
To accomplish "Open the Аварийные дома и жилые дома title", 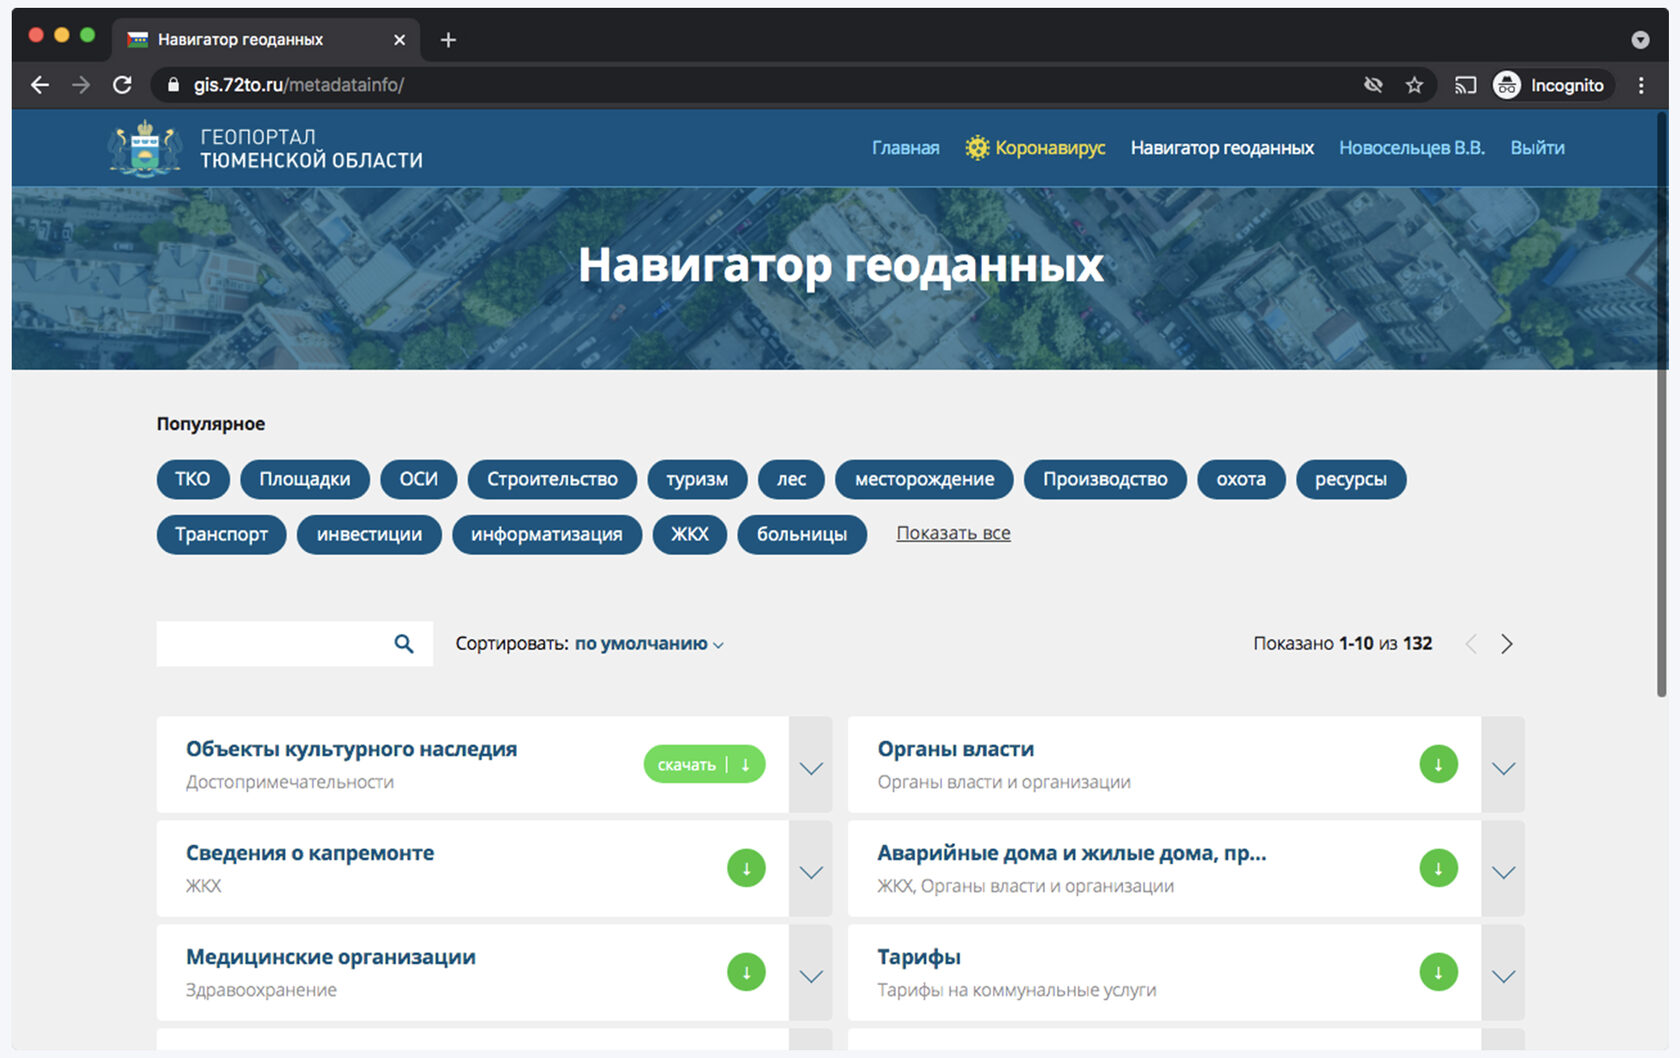I will click(1072, 853).
